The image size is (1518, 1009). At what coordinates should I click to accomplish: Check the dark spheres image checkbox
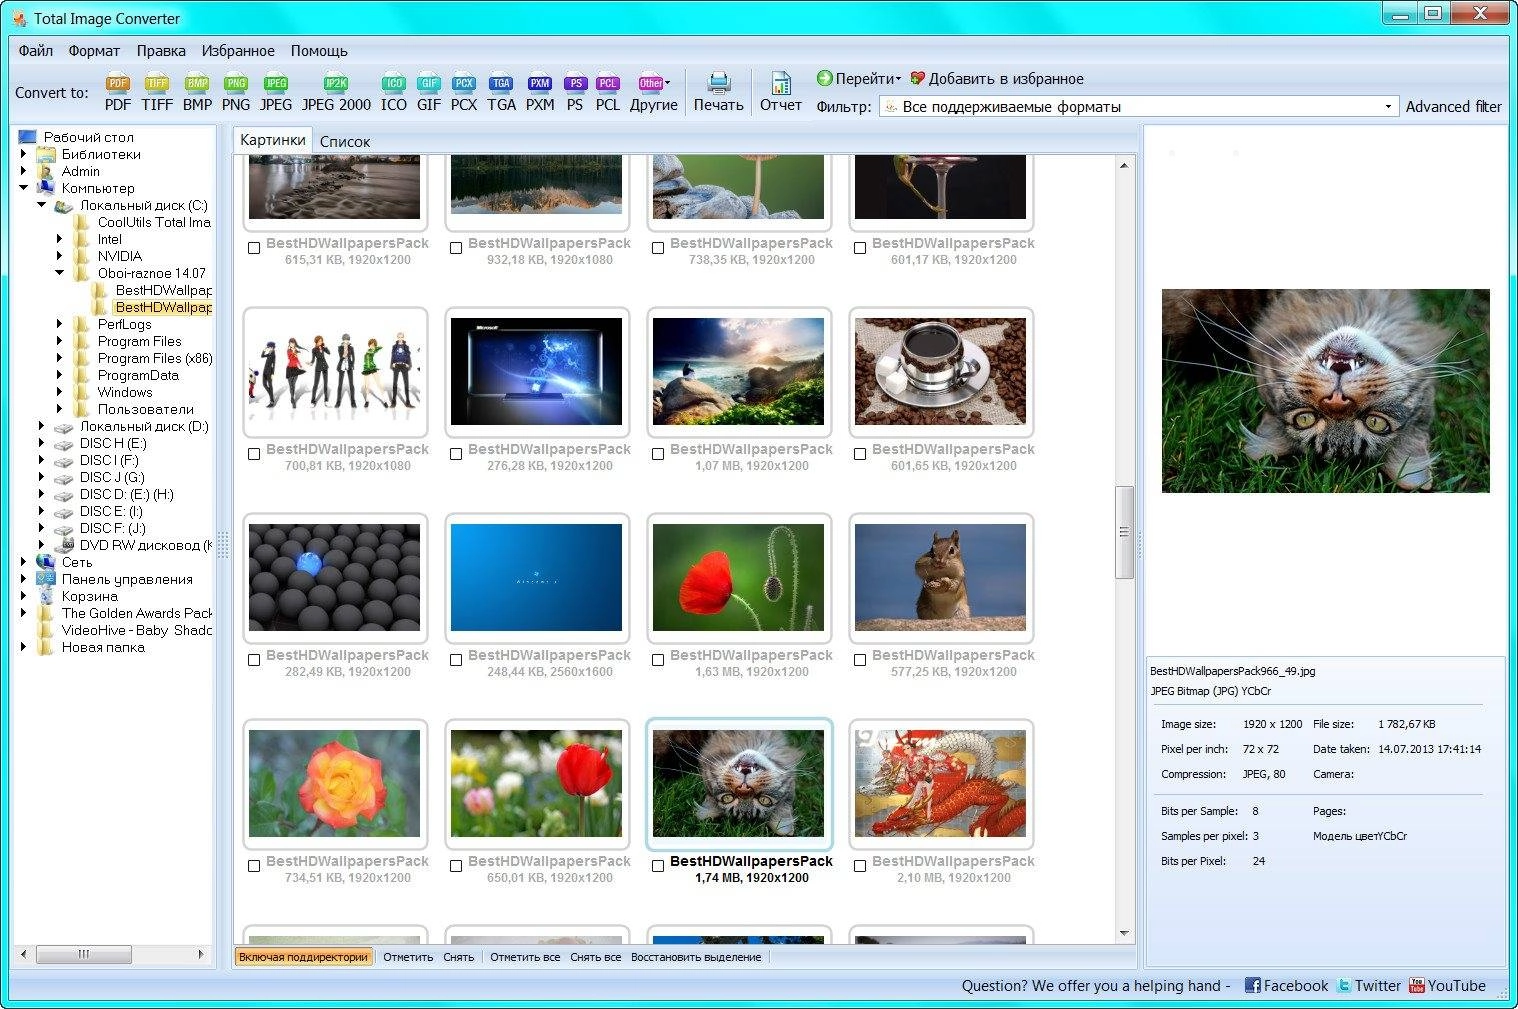(x=254, y=660)
